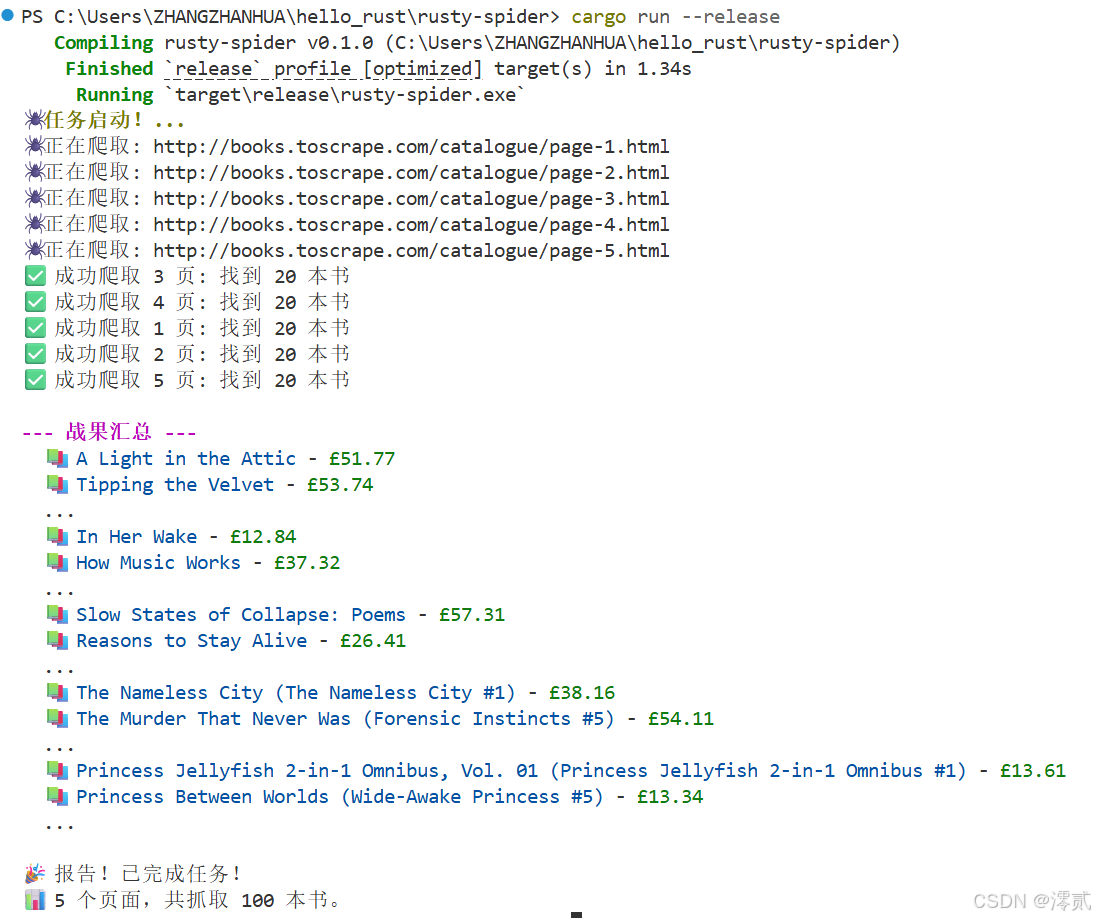Click the price £54.11
Viewport: 1095px width, 918px height.
(681, 718)
